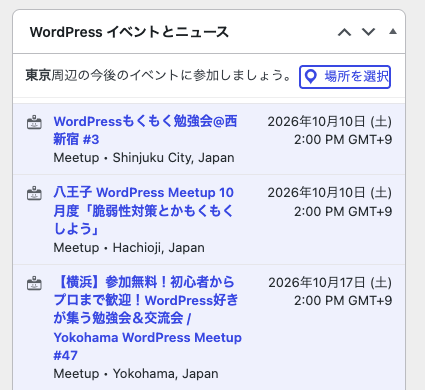Viewport: 425px width, 390px height.
Task: Select the text Meetup・Shinjuku City, Japan
Action: (144, 158)
